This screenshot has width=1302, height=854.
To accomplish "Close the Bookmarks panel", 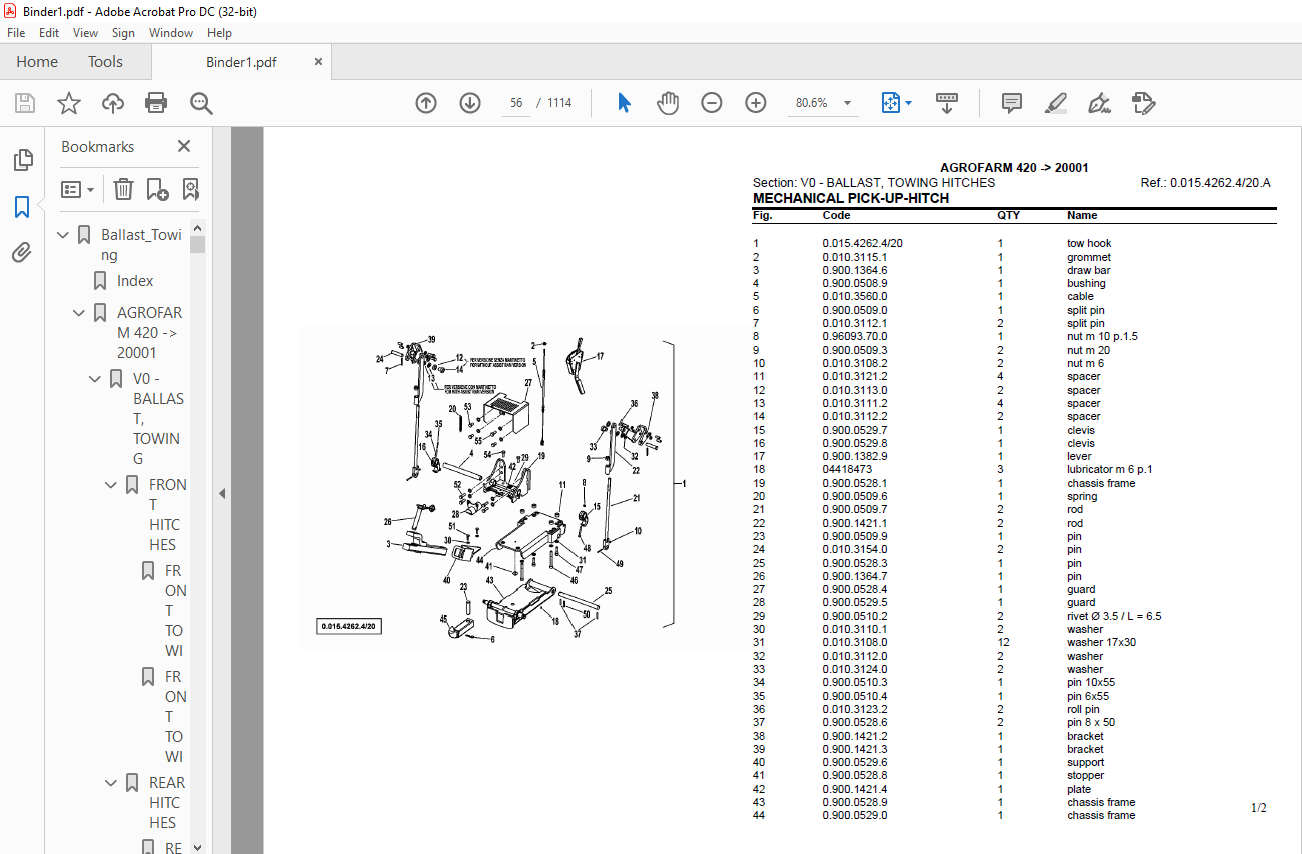I will pyautogui.click(x=184, y=146).
